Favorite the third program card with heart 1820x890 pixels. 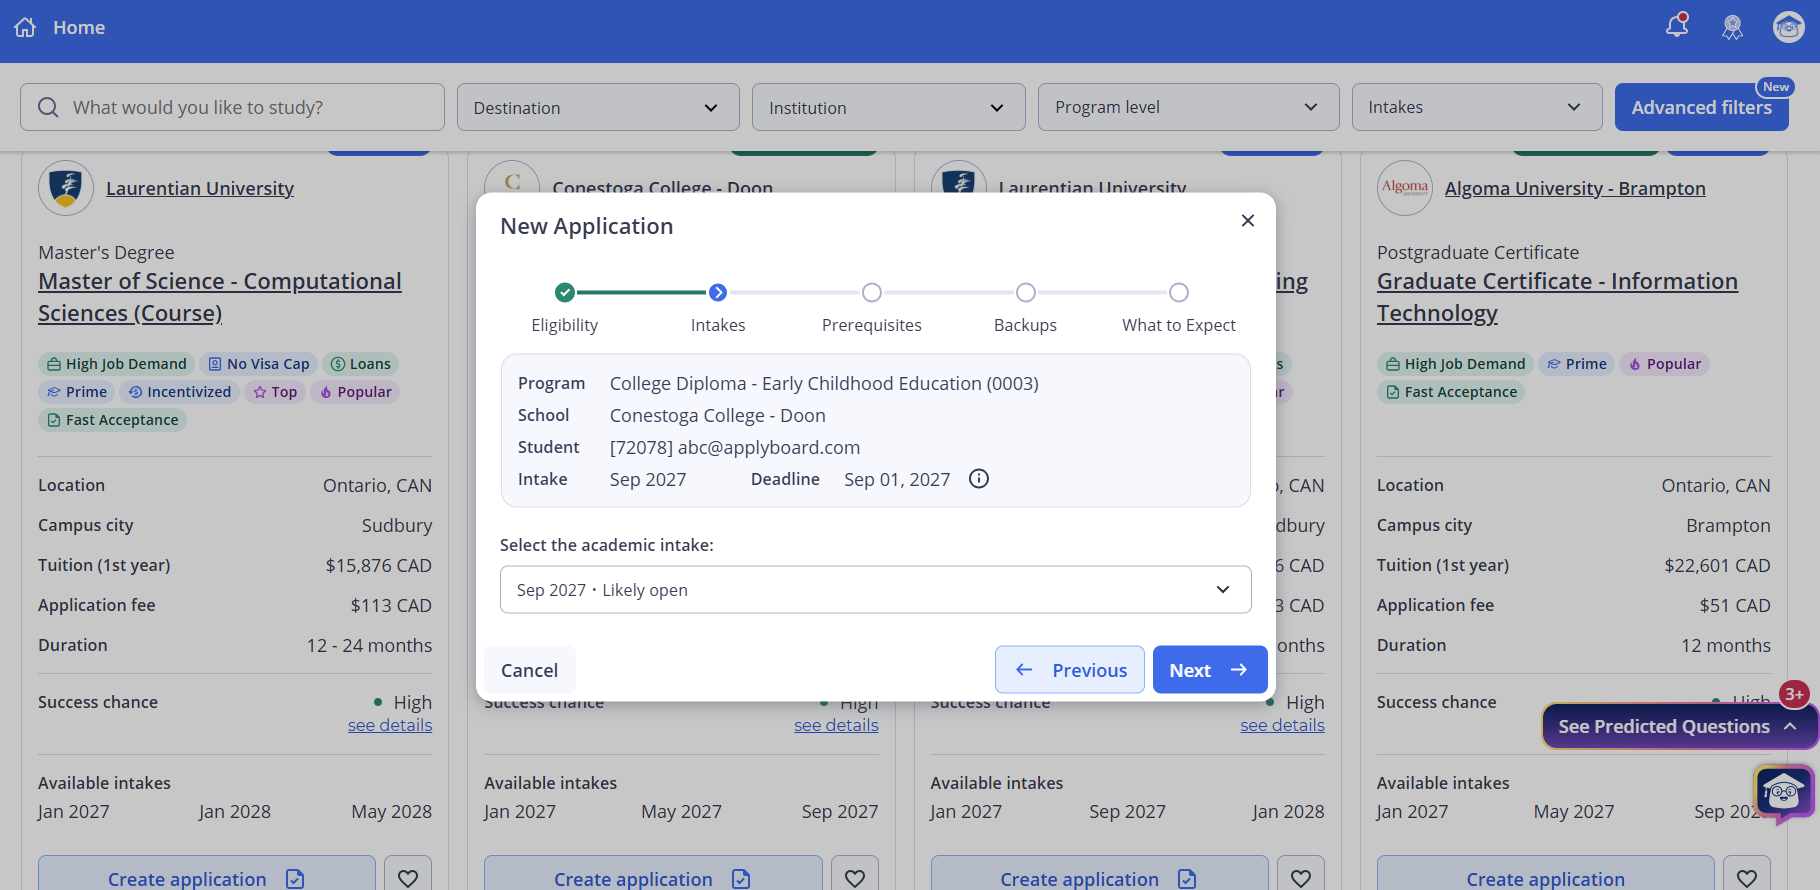tap(1301, 877)
